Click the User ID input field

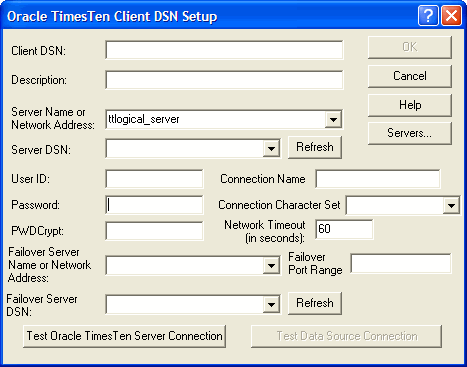pyautogui.click(x=154, y=179)
